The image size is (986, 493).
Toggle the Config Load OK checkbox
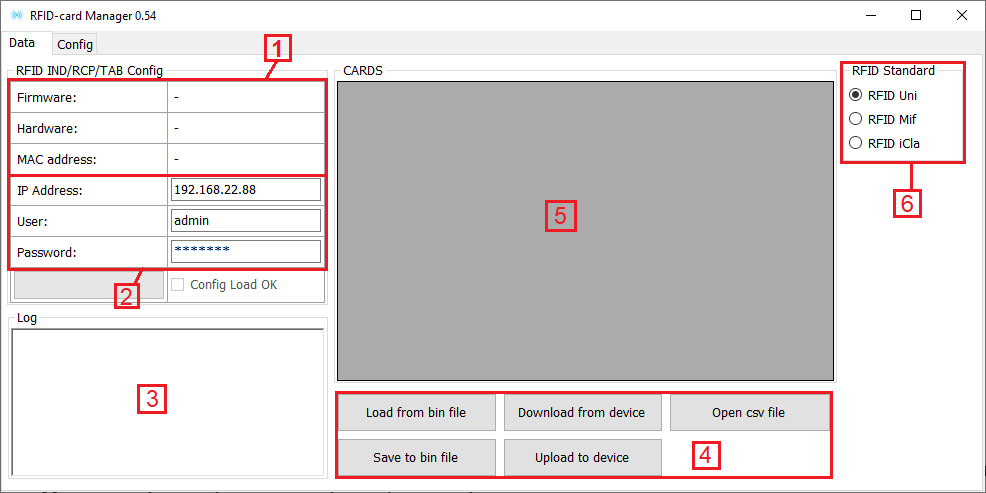[178, 285]
